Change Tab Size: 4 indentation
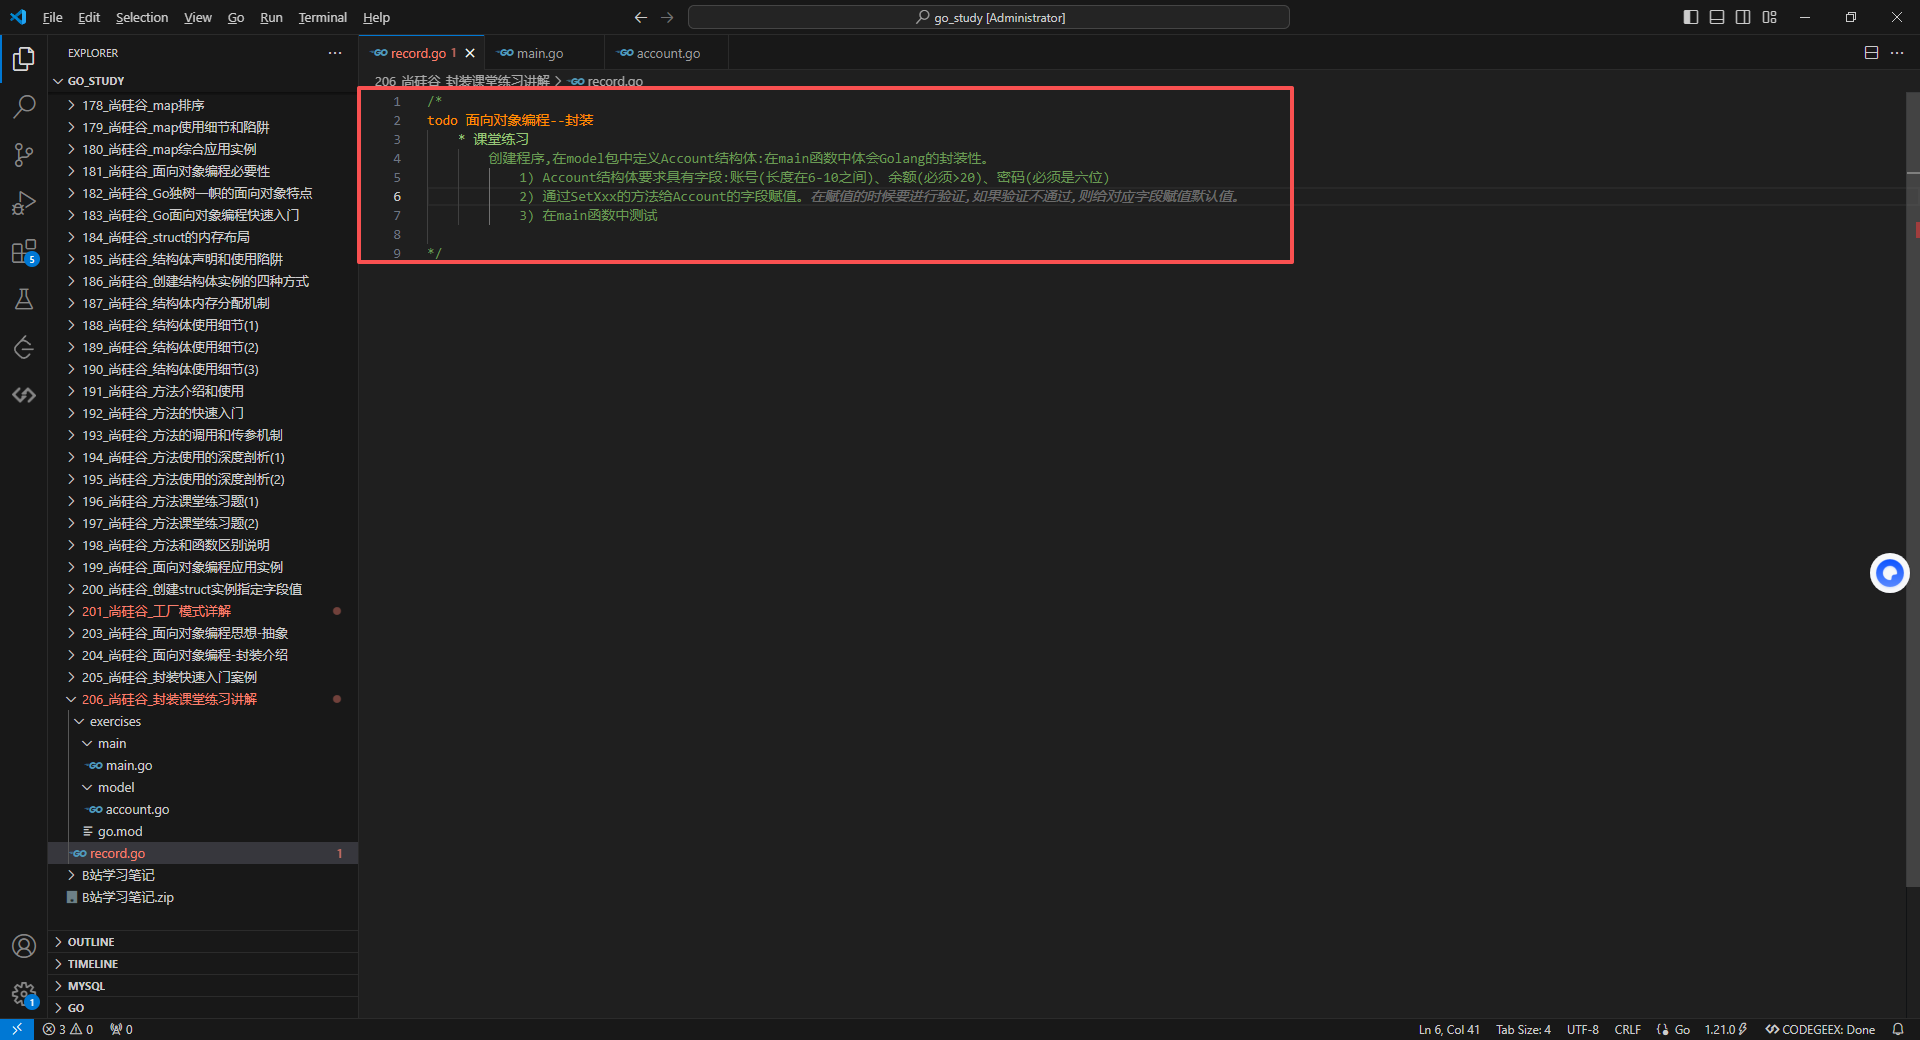 tap(1523, 1029)
